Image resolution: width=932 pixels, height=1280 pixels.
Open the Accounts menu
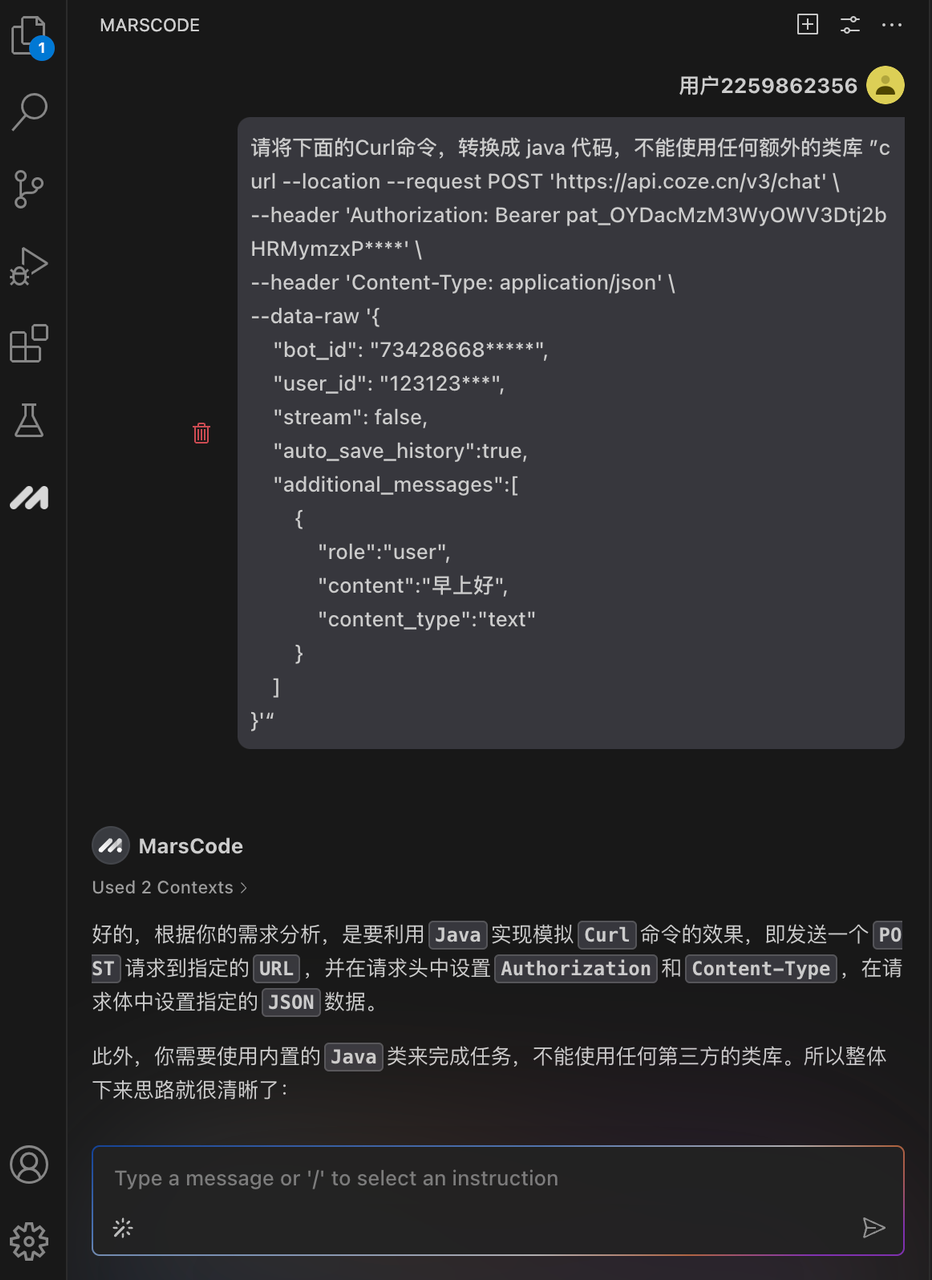[x=29, y=1165]
